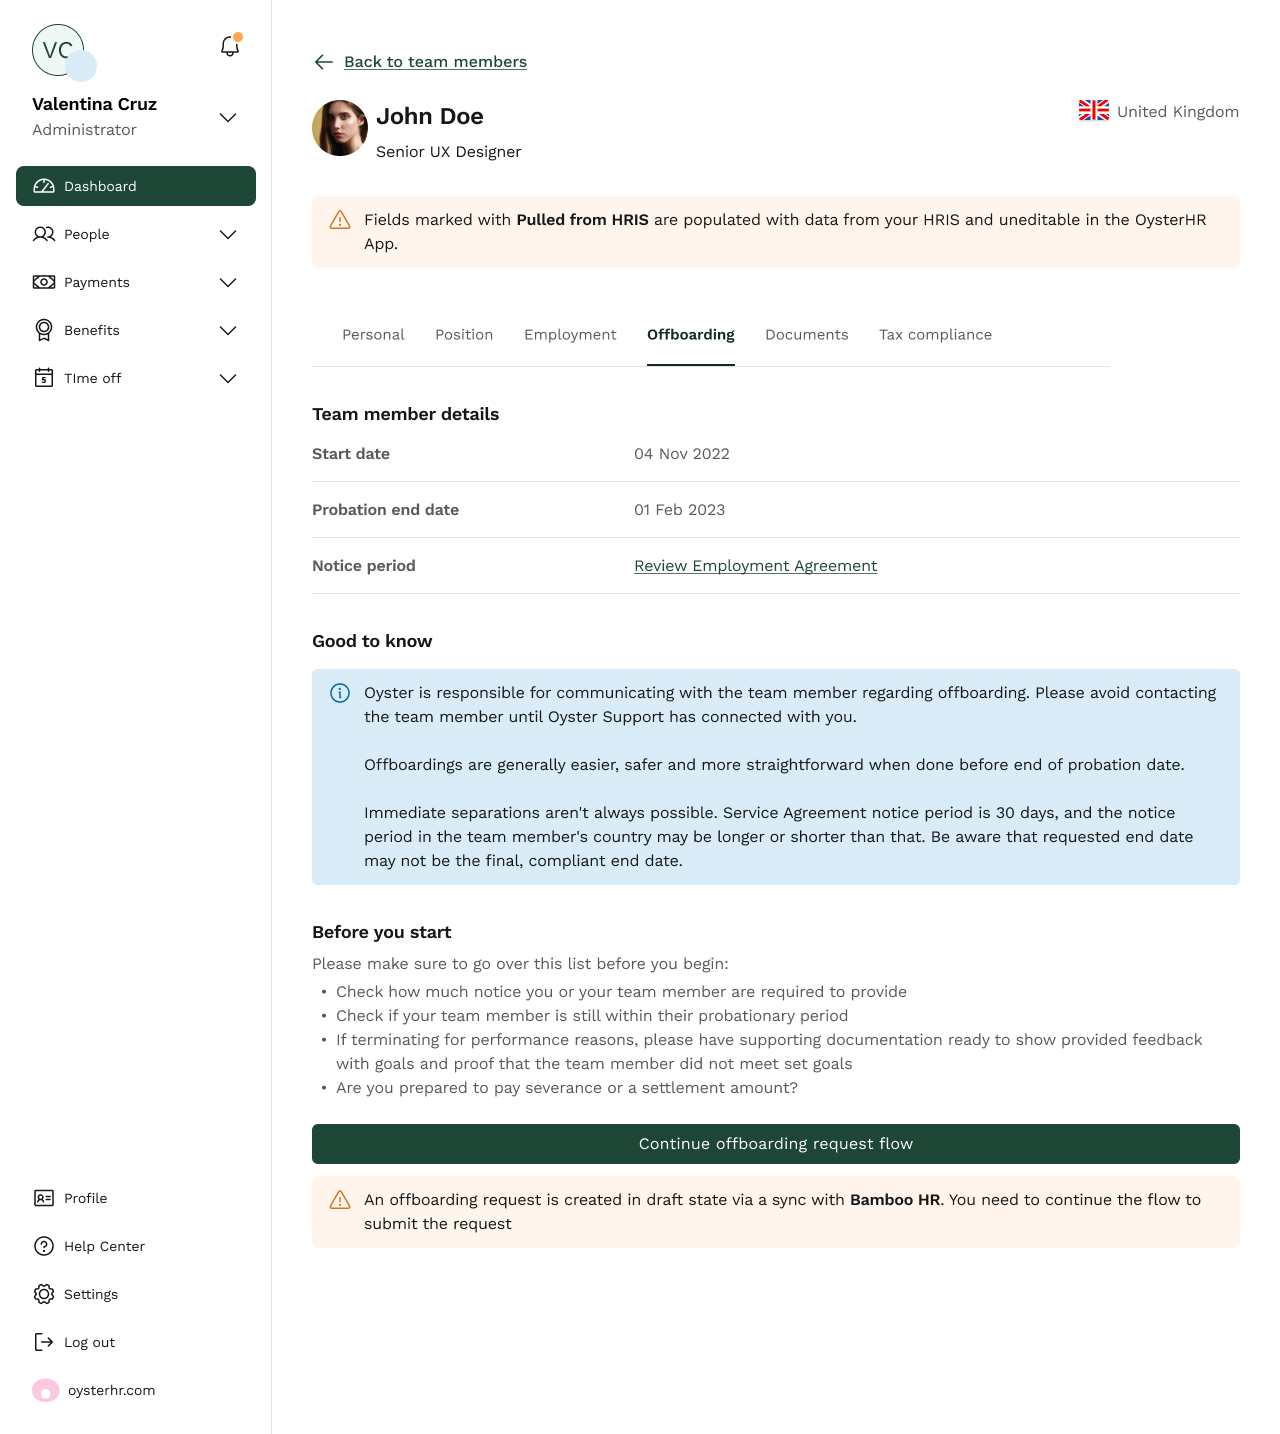
Task: Click the United Kingdom flag icon
Action: coord(1094,111)
